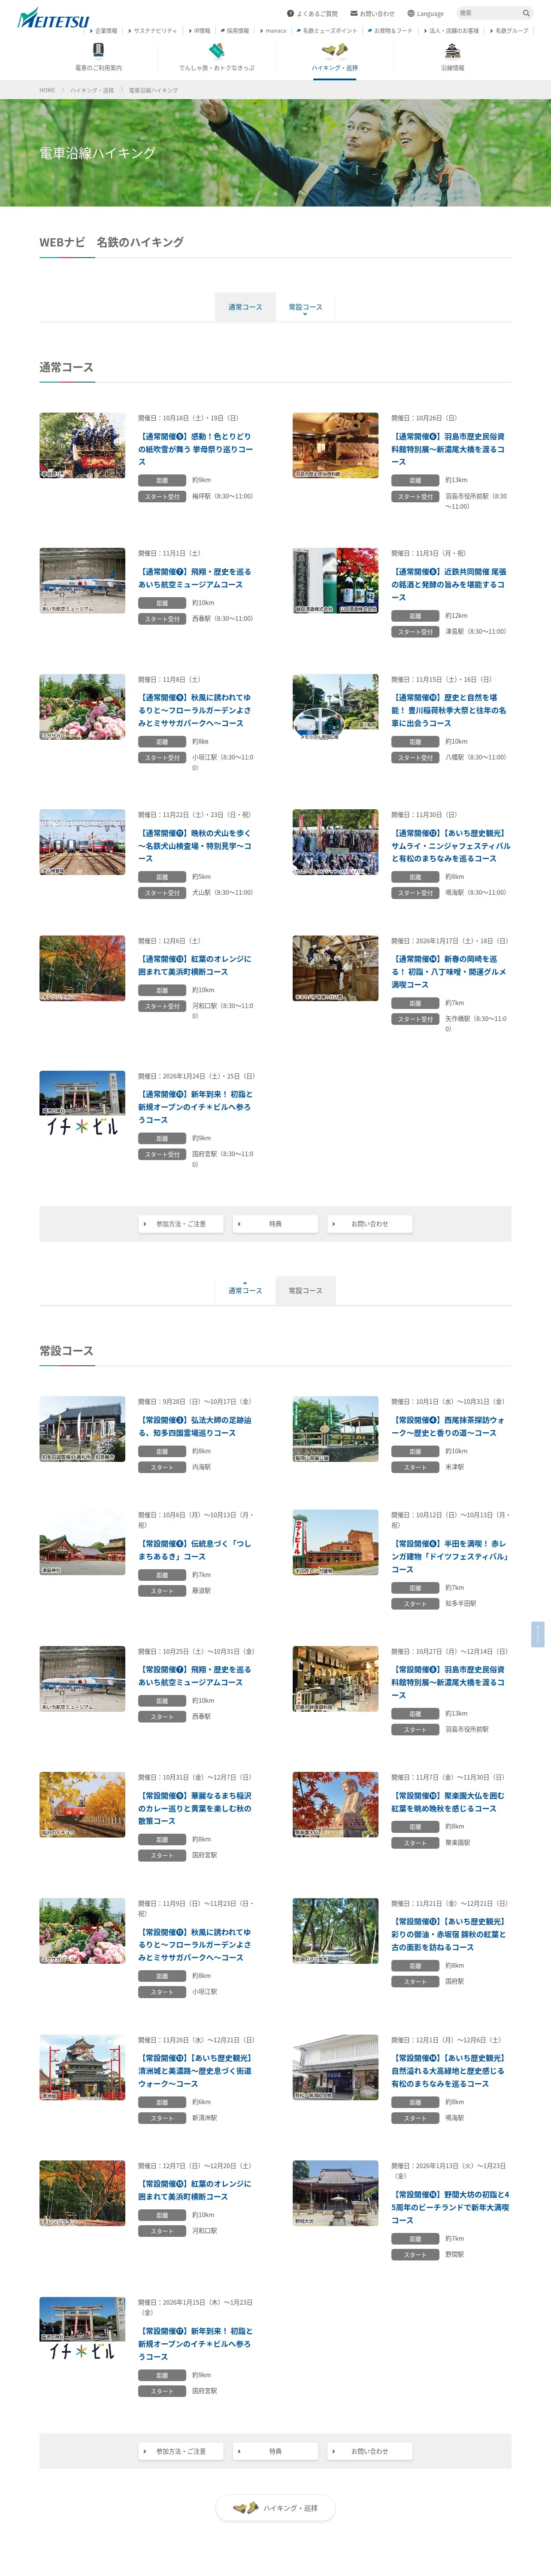Open 通常開催❻ 歴史と自然を堪能 course link
551x2576 pixels.
[449, 710]
